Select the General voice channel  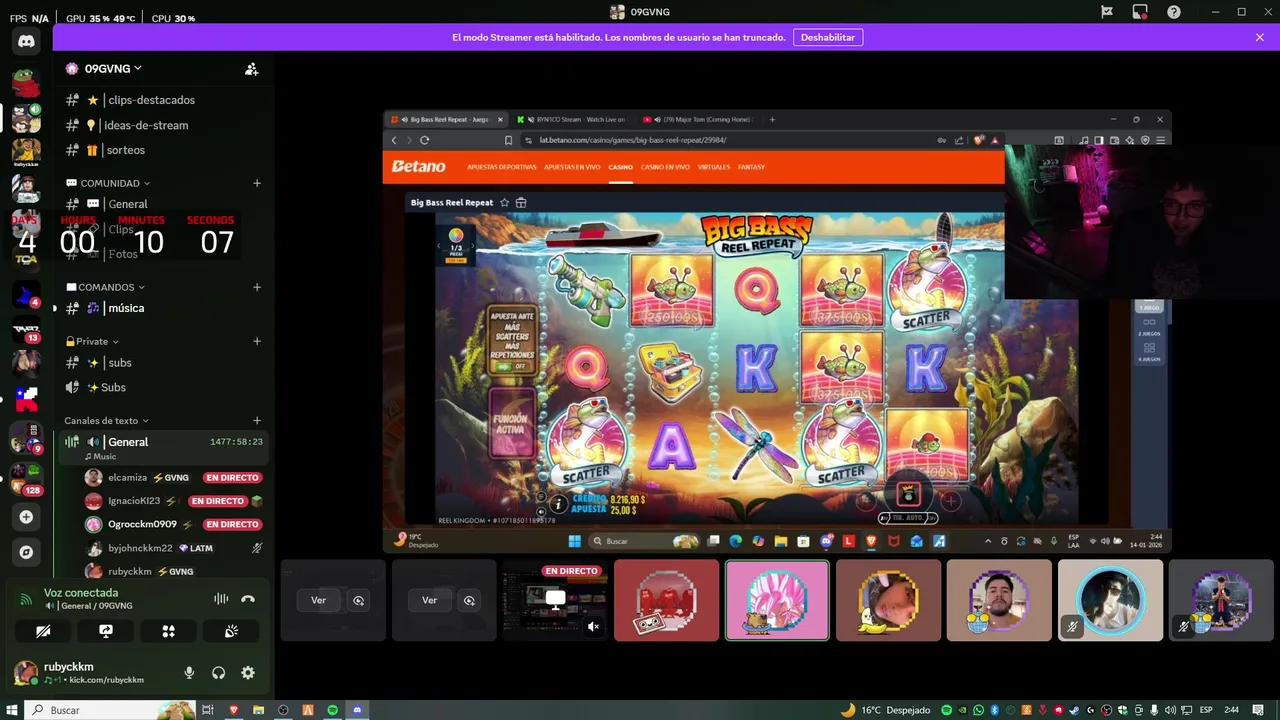pos(163,447)
